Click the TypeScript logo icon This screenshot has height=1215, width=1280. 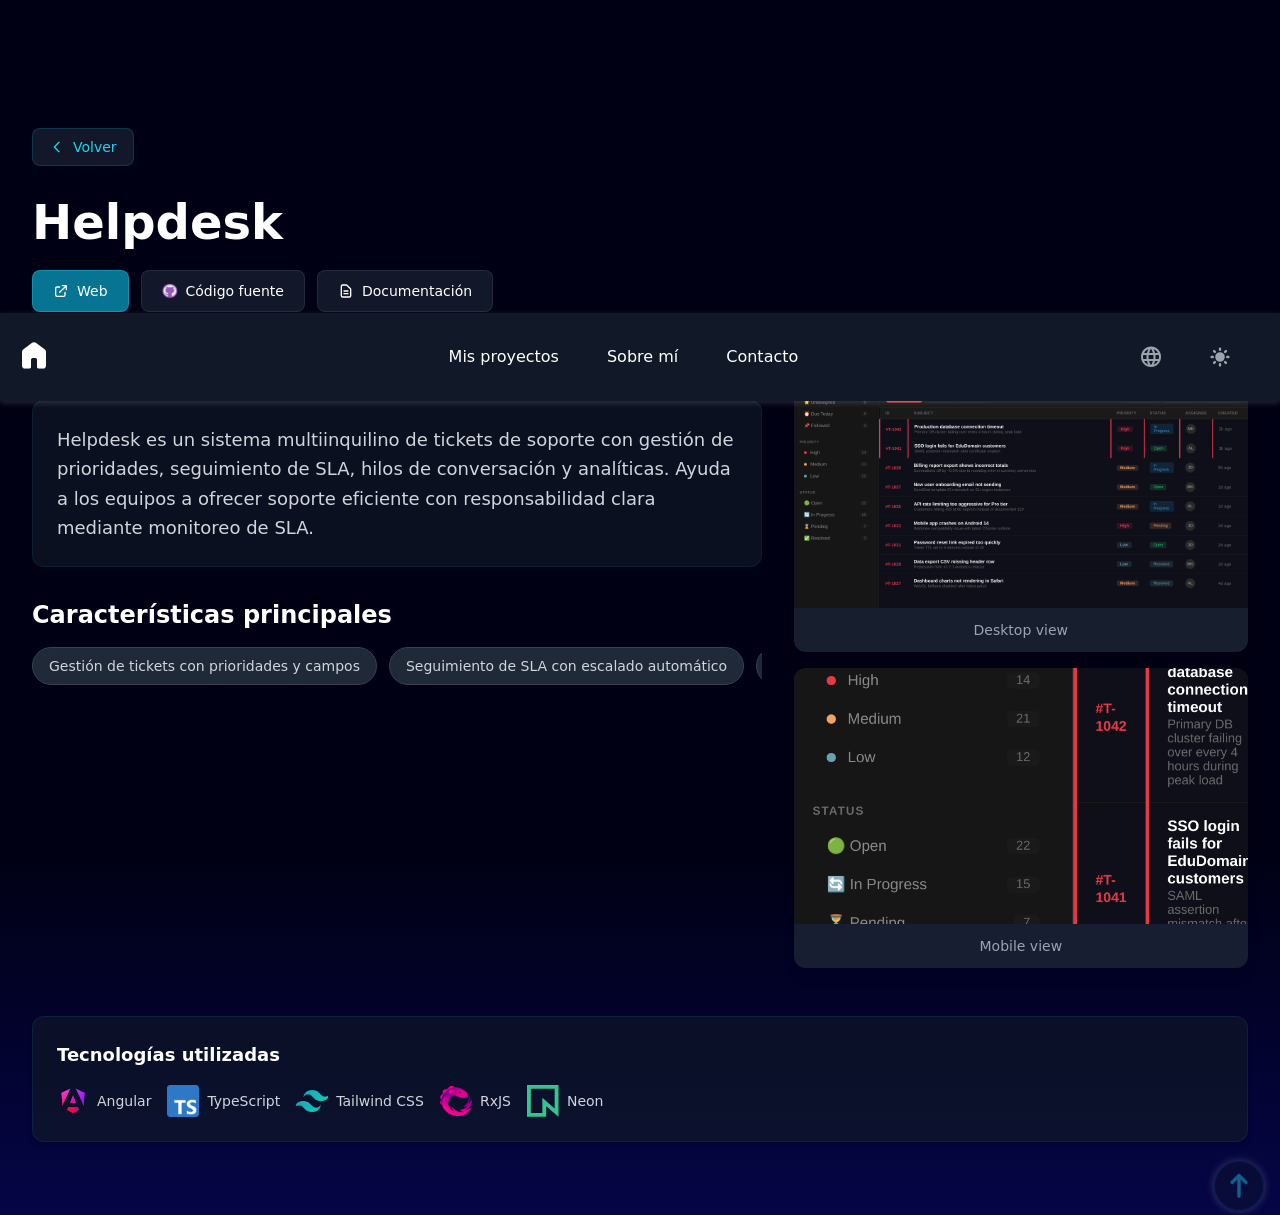pyautogui.click(x=183, y=1101)
